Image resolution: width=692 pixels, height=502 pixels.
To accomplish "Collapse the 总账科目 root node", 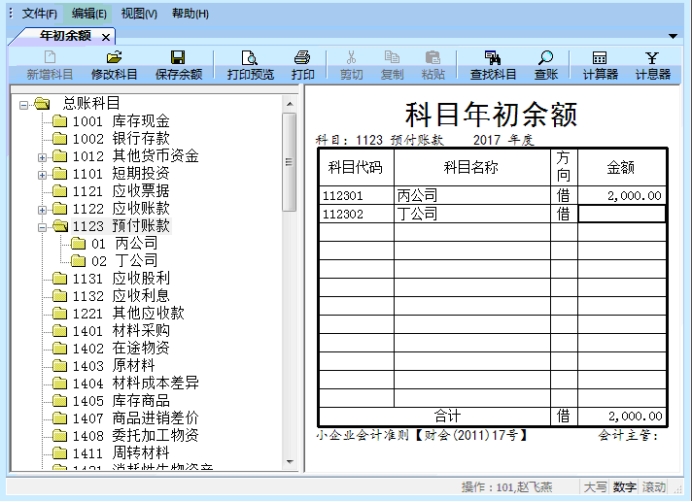I will (23, 105).
